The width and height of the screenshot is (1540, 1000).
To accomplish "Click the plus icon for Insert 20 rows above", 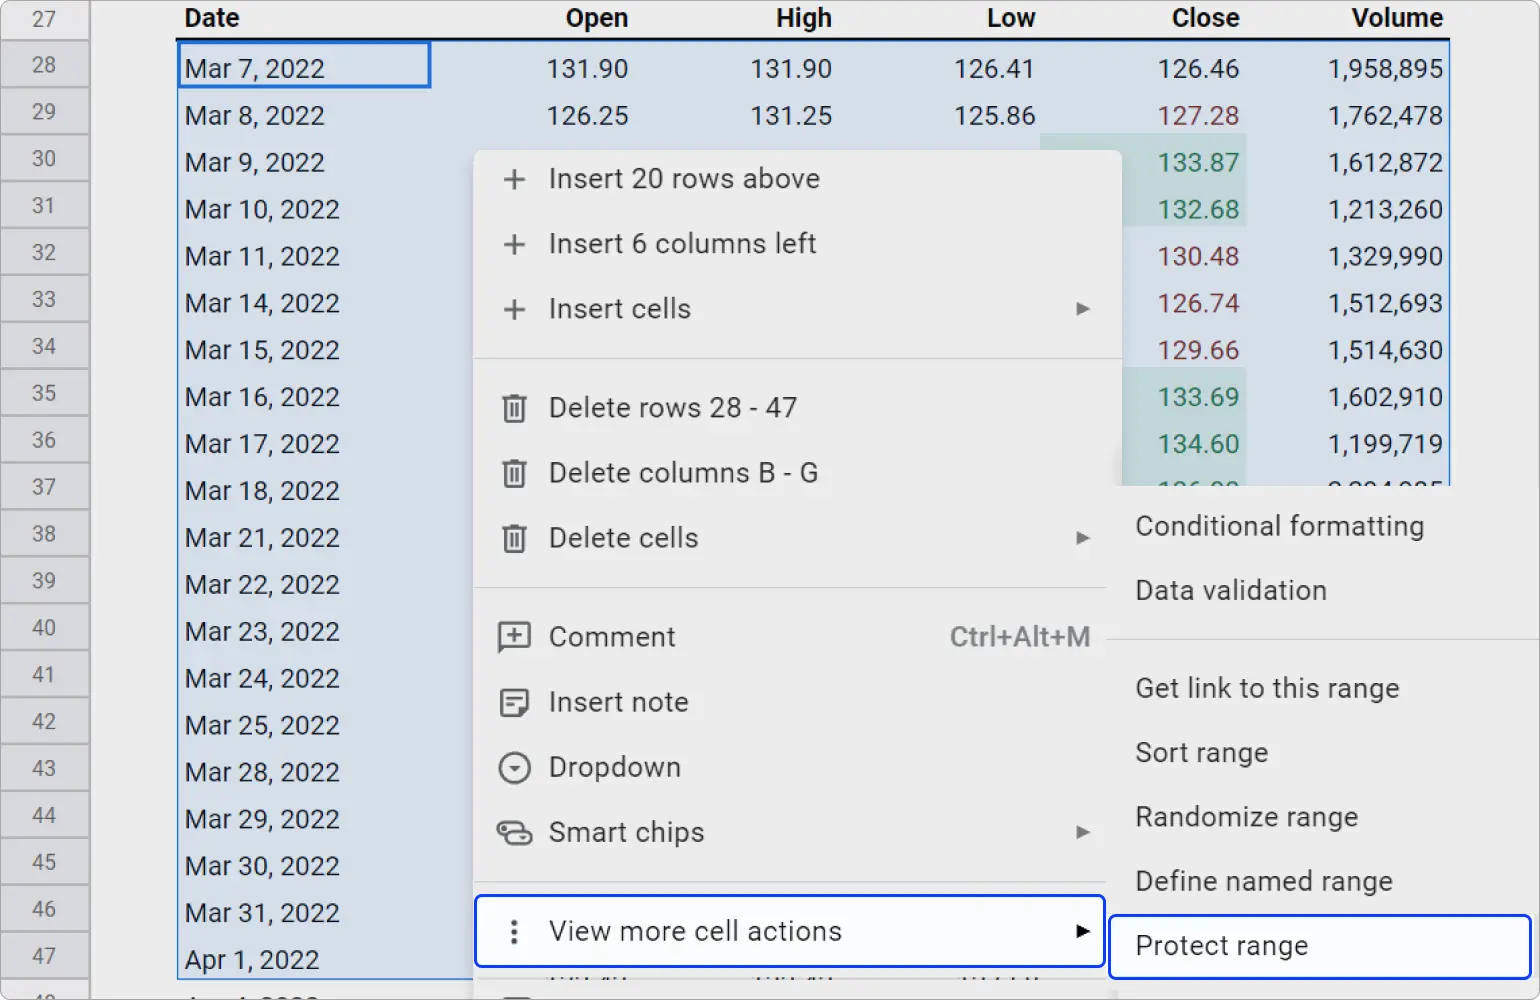I will [x=513, y=179].
